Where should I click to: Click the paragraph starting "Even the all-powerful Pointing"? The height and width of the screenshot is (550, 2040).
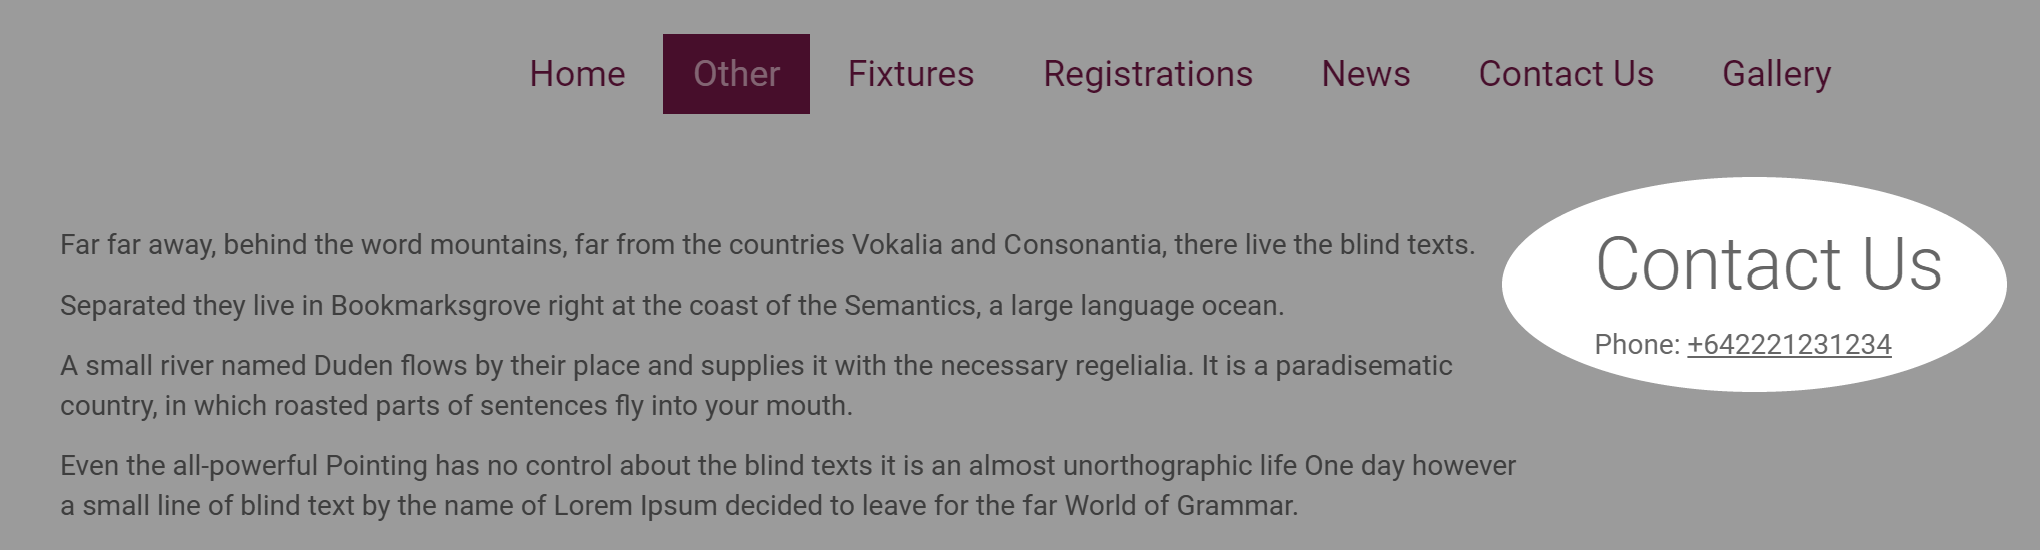788,485
